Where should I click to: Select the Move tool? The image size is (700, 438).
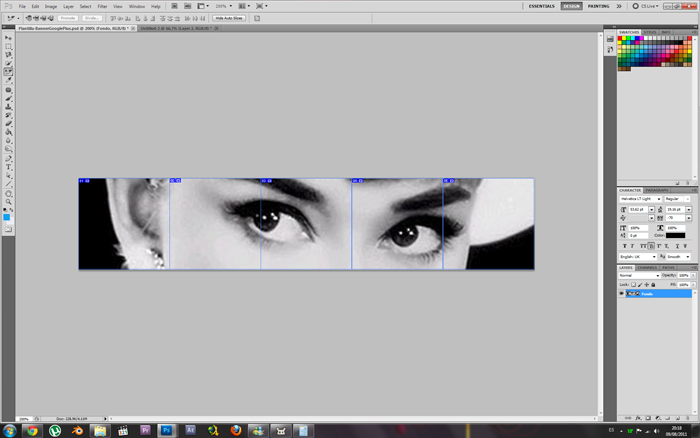[x=8, y=38]
